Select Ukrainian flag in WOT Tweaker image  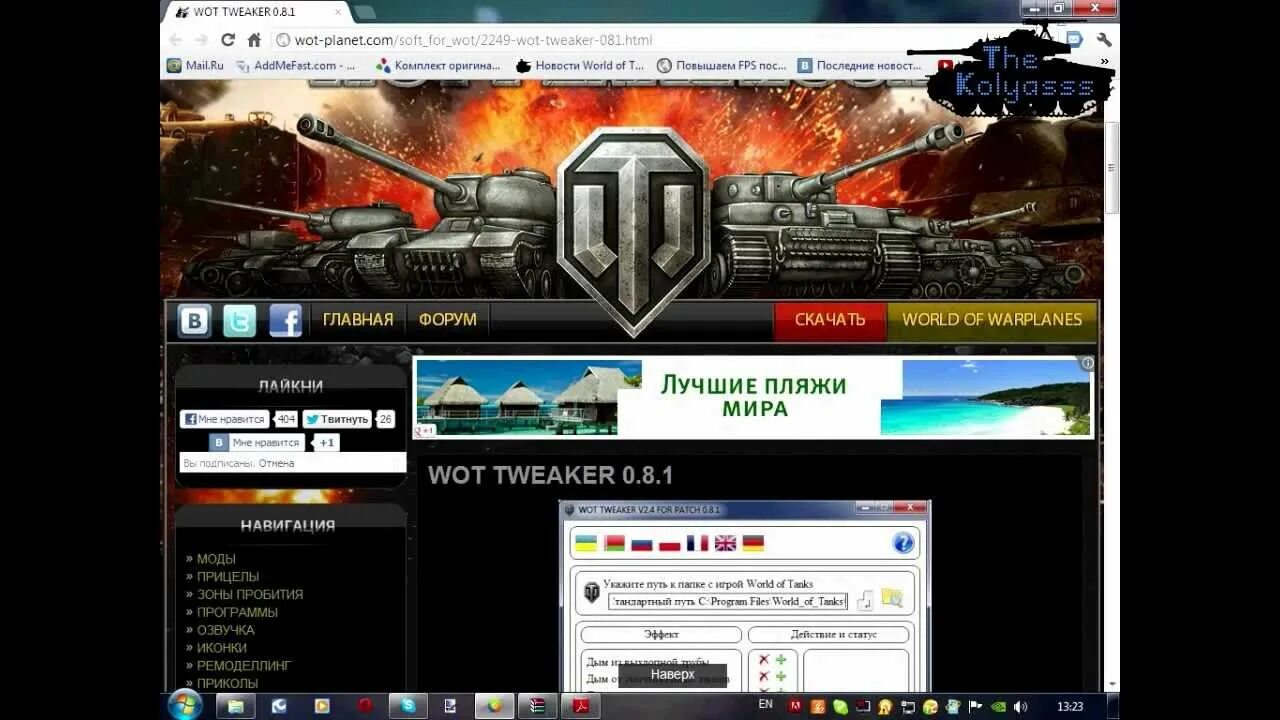coord(585,543)
